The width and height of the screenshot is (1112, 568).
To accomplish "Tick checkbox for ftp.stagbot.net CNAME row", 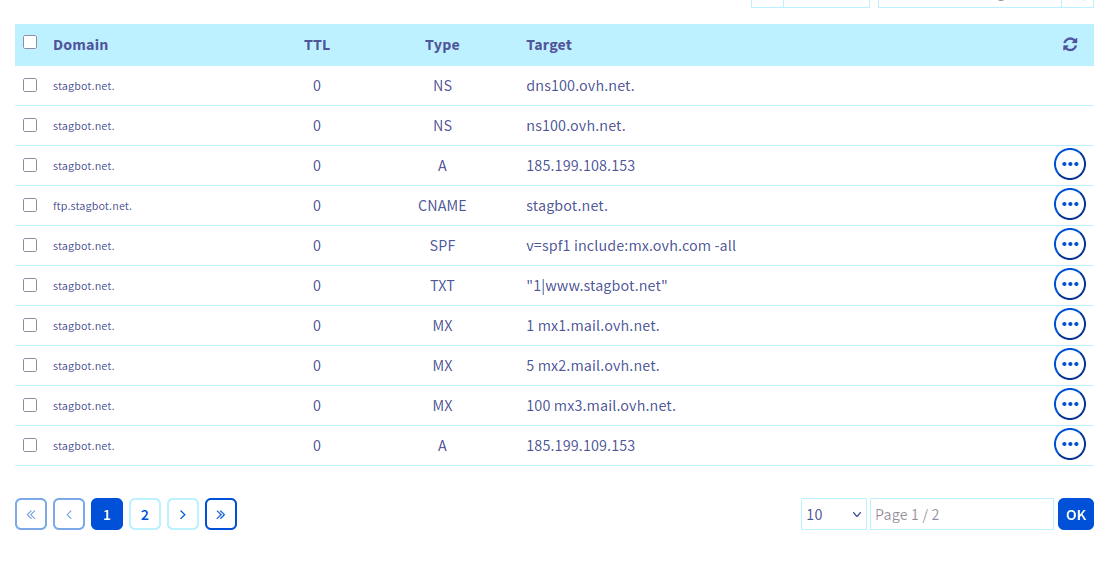I will (30, 205).
